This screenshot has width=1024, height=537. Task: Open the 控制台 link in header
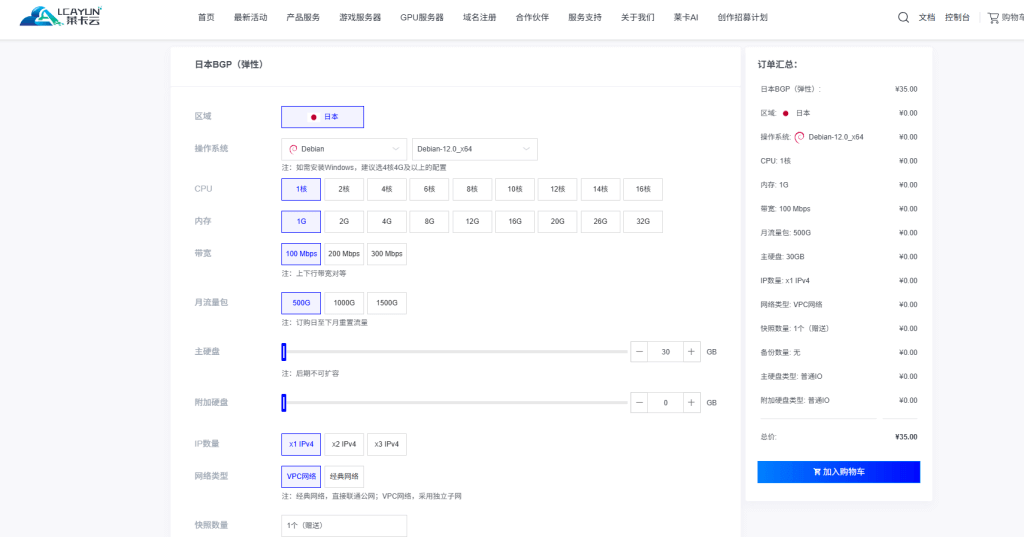point(957,18)
